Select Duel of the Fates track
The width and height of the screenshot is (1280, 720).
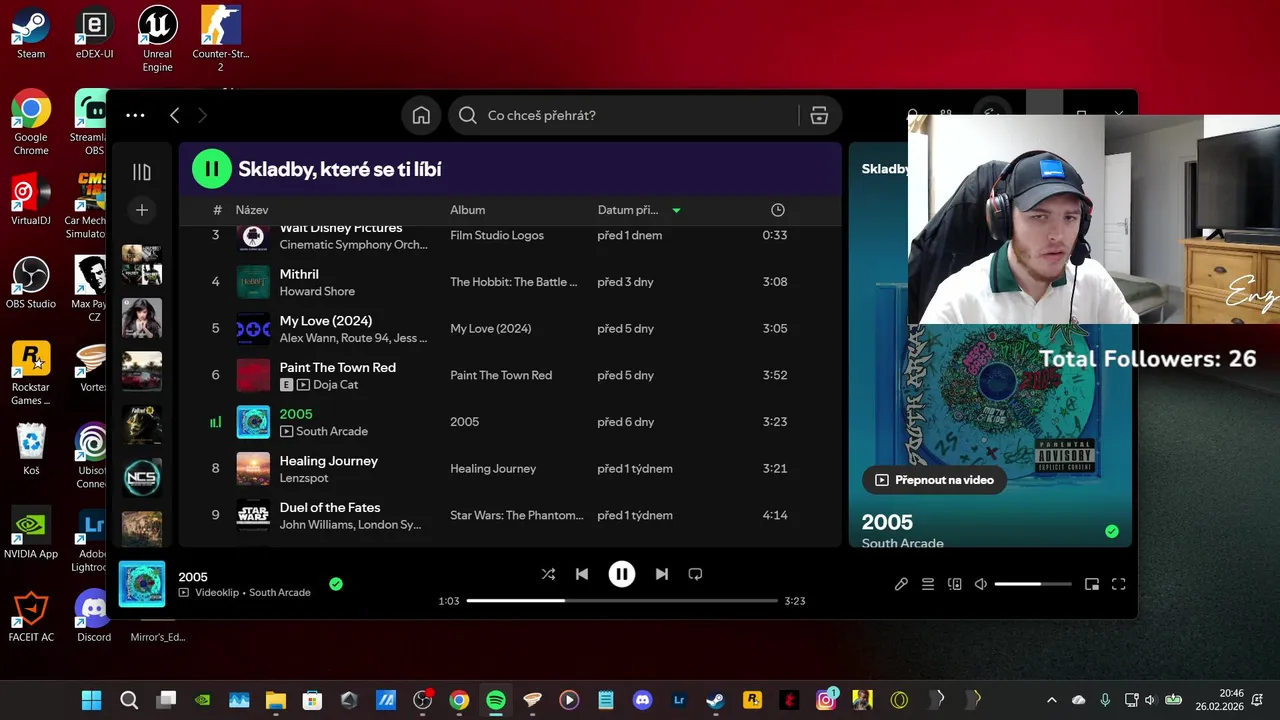click(330, 508)
